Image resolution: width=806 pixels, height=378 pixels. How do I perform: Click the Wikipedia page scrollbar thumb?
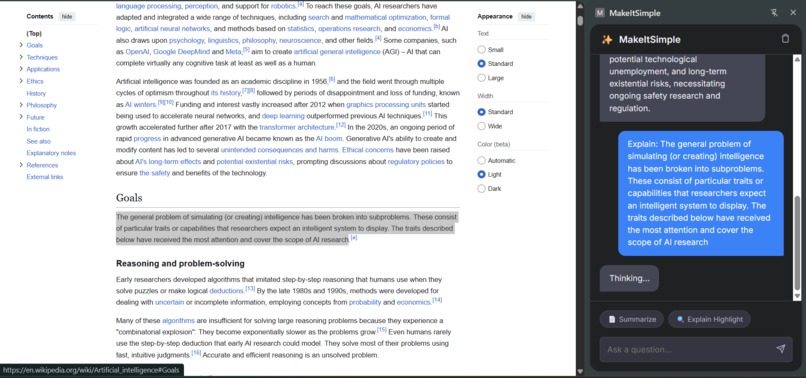click(580, 21)
